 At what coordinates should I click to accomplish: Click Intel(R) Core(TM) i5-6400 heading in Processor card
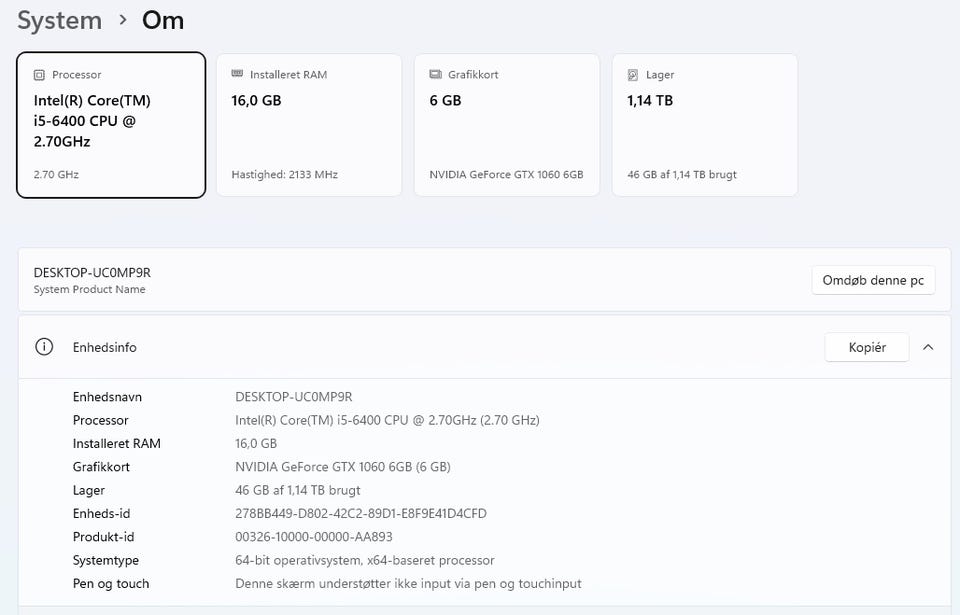click(x=92, y=121)
